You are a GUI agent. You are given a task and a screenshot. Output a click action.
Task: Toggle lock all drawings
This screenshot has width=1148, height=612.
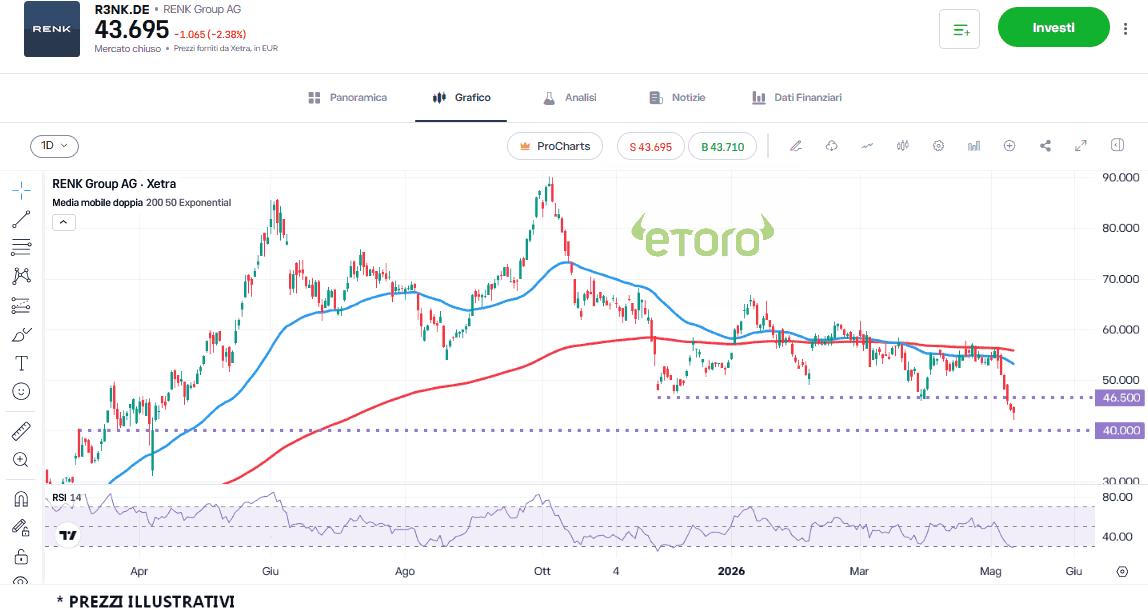[21, 557]
